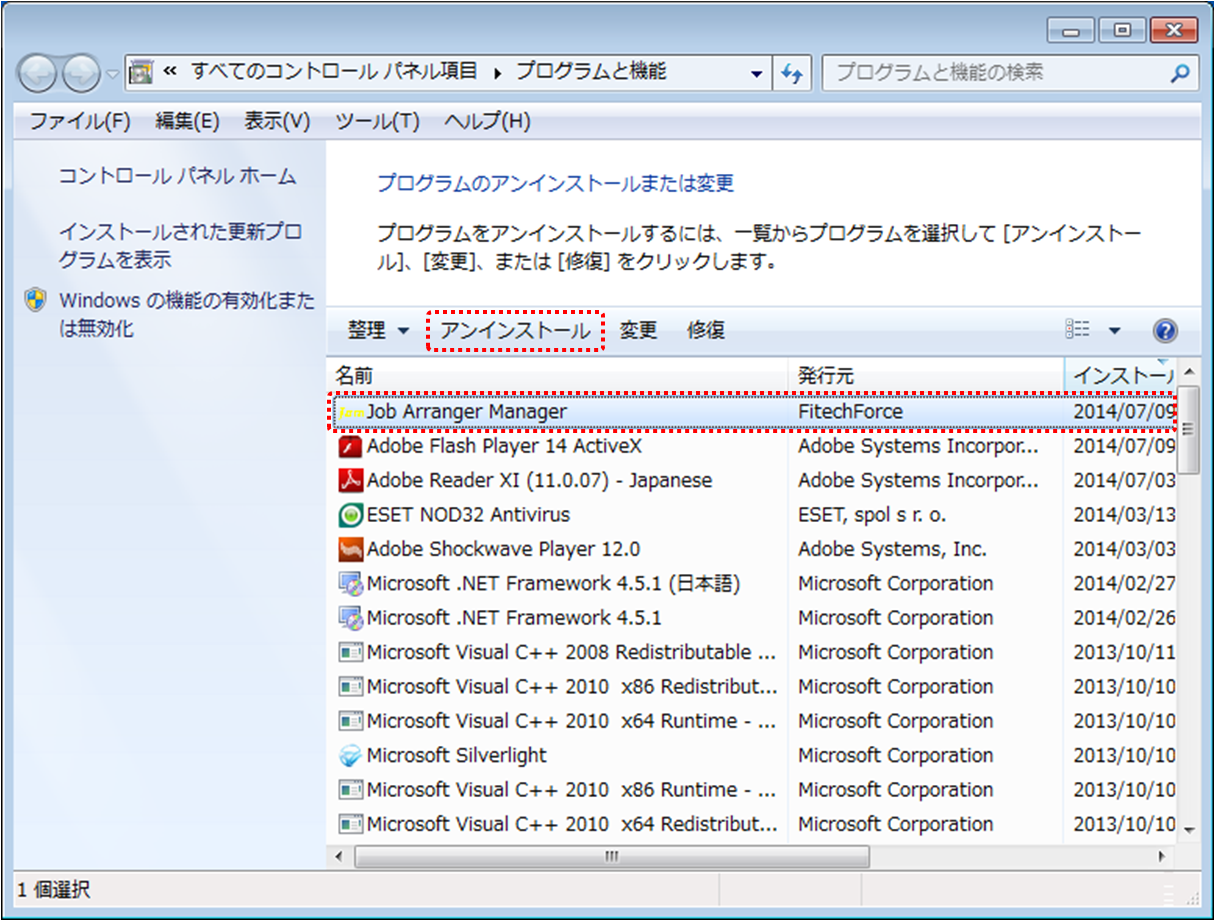Click すべてのコントロール パネル項目 in address bar

click(335, 72)
